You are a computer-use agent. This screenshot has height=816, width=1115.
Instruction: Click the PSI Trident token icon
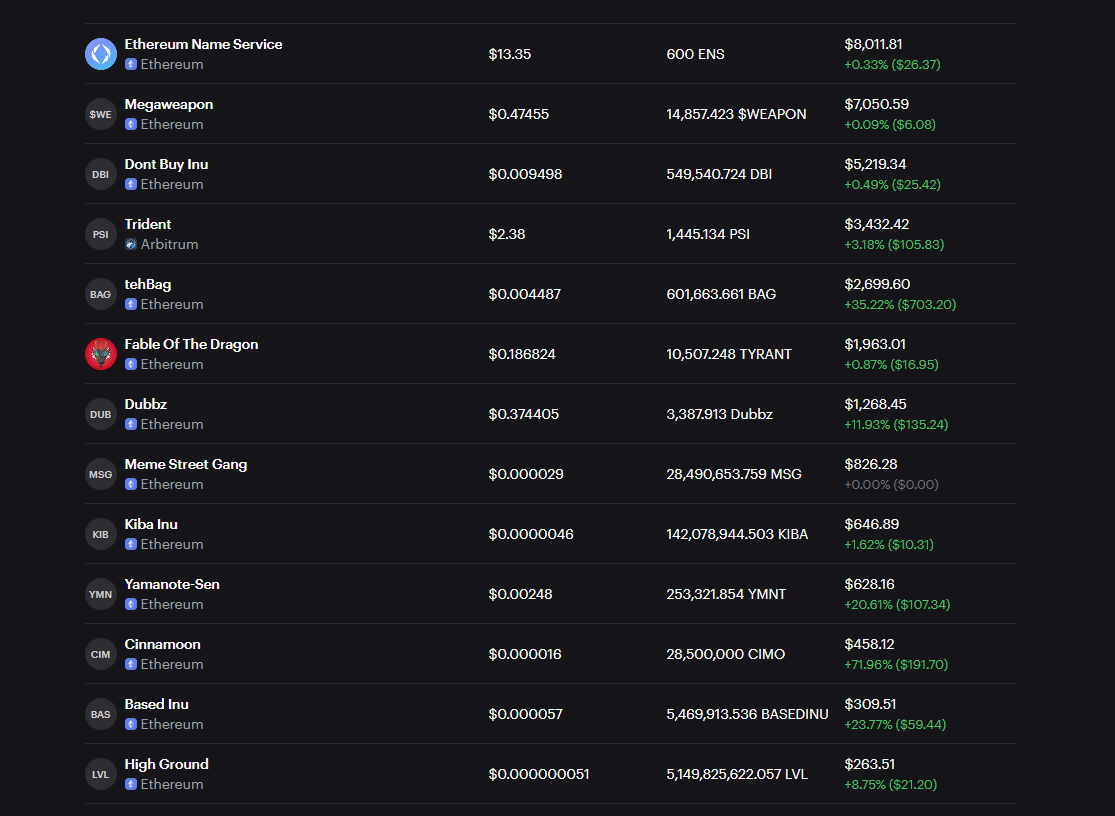pyautogui.click(x=101, y=234)
